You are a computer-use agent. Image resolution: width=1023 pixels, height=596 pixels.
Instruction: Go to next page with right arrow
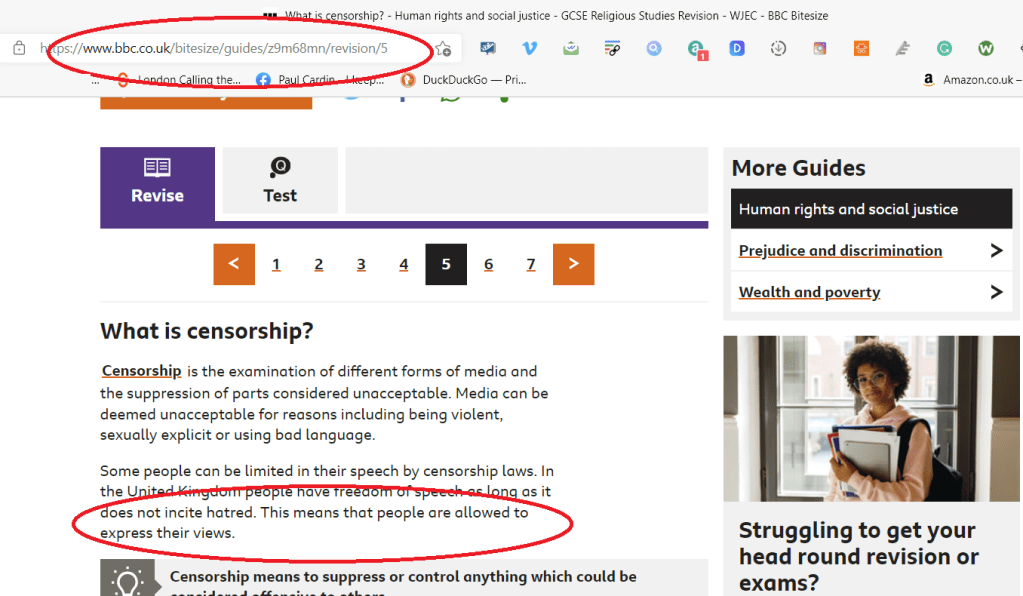[573, 264]
